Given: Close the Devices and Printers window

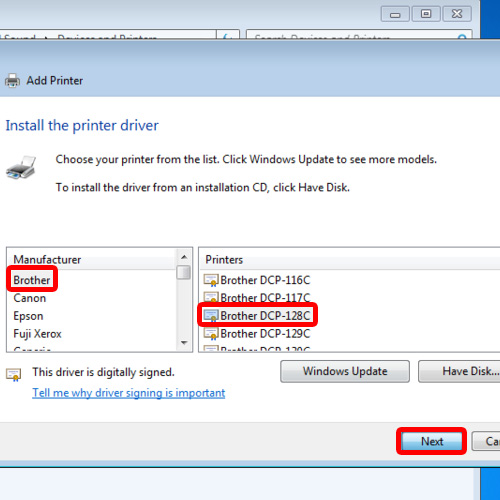Looking at the screenshot, I should pyautogui.click(x=457, y=14).
